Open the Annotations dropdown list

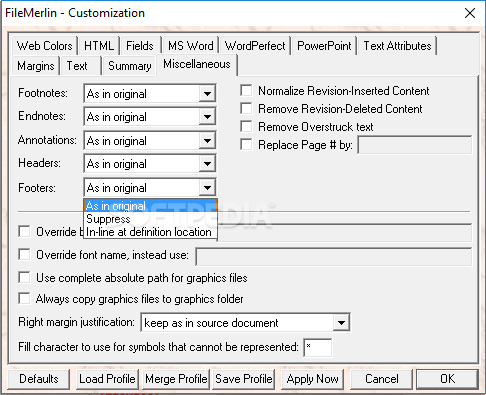pyautogui.click(x=207, y=141)
